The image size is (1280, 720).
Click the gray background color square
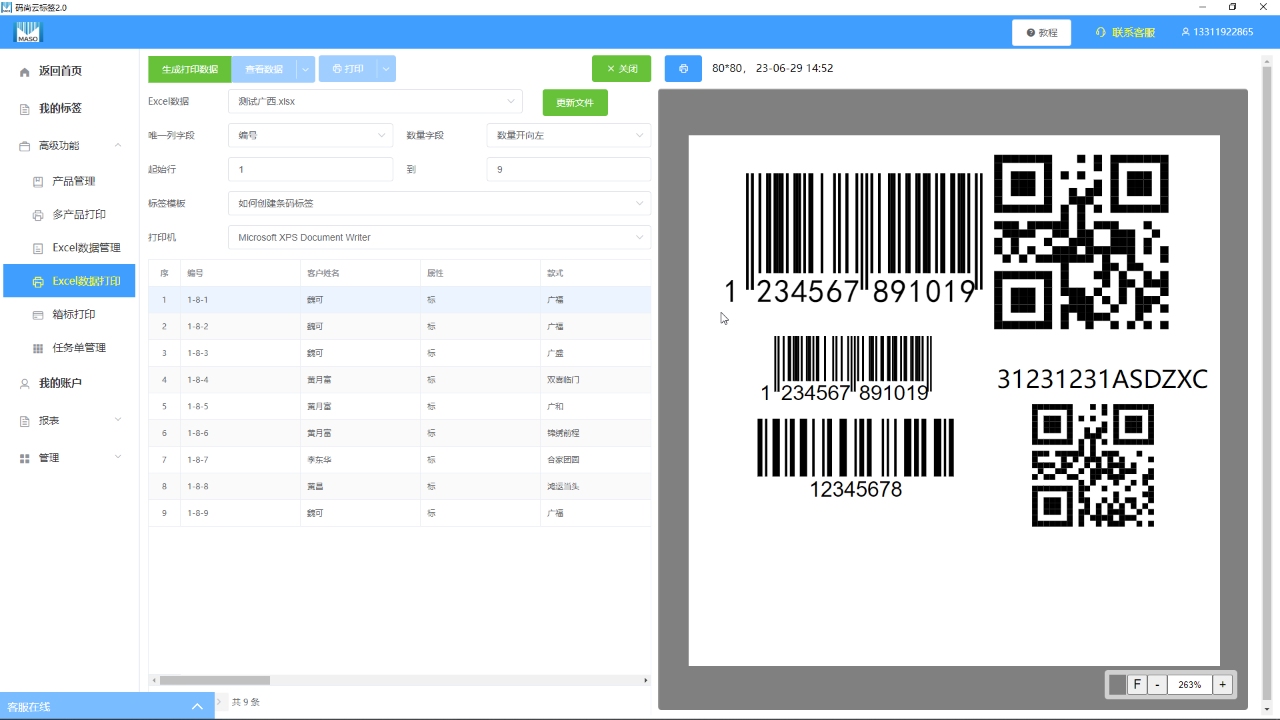(1117, 685)
